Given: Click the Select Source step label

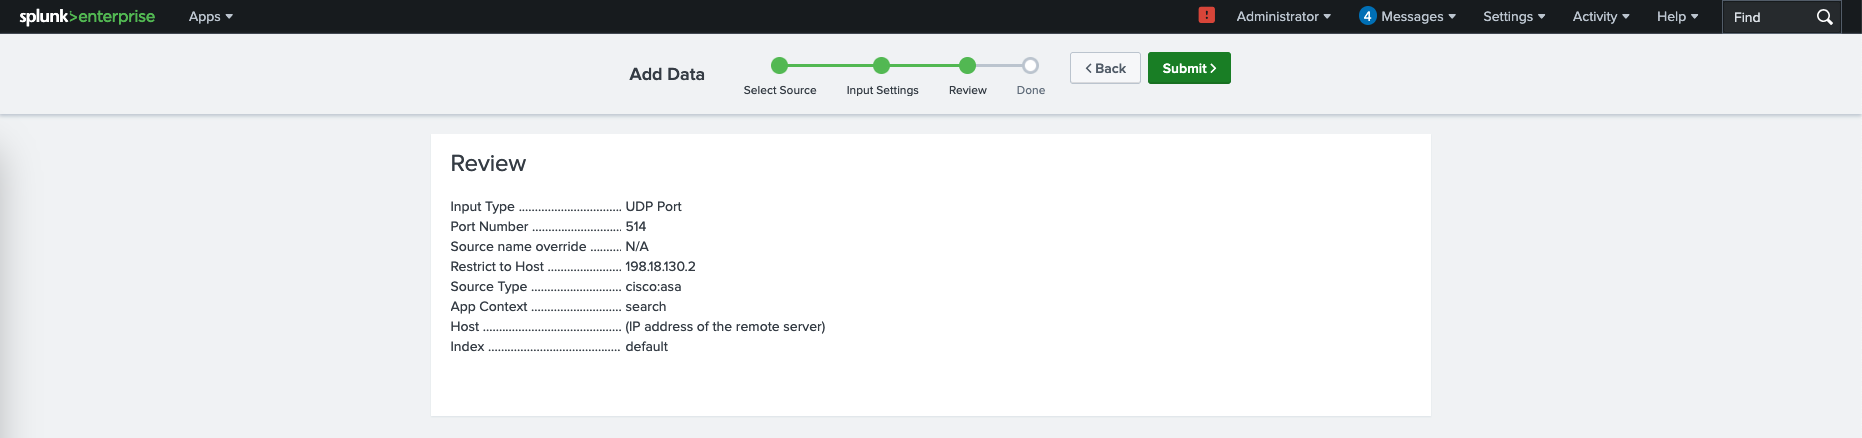Looking at the screenshot, I should (780, 90).
